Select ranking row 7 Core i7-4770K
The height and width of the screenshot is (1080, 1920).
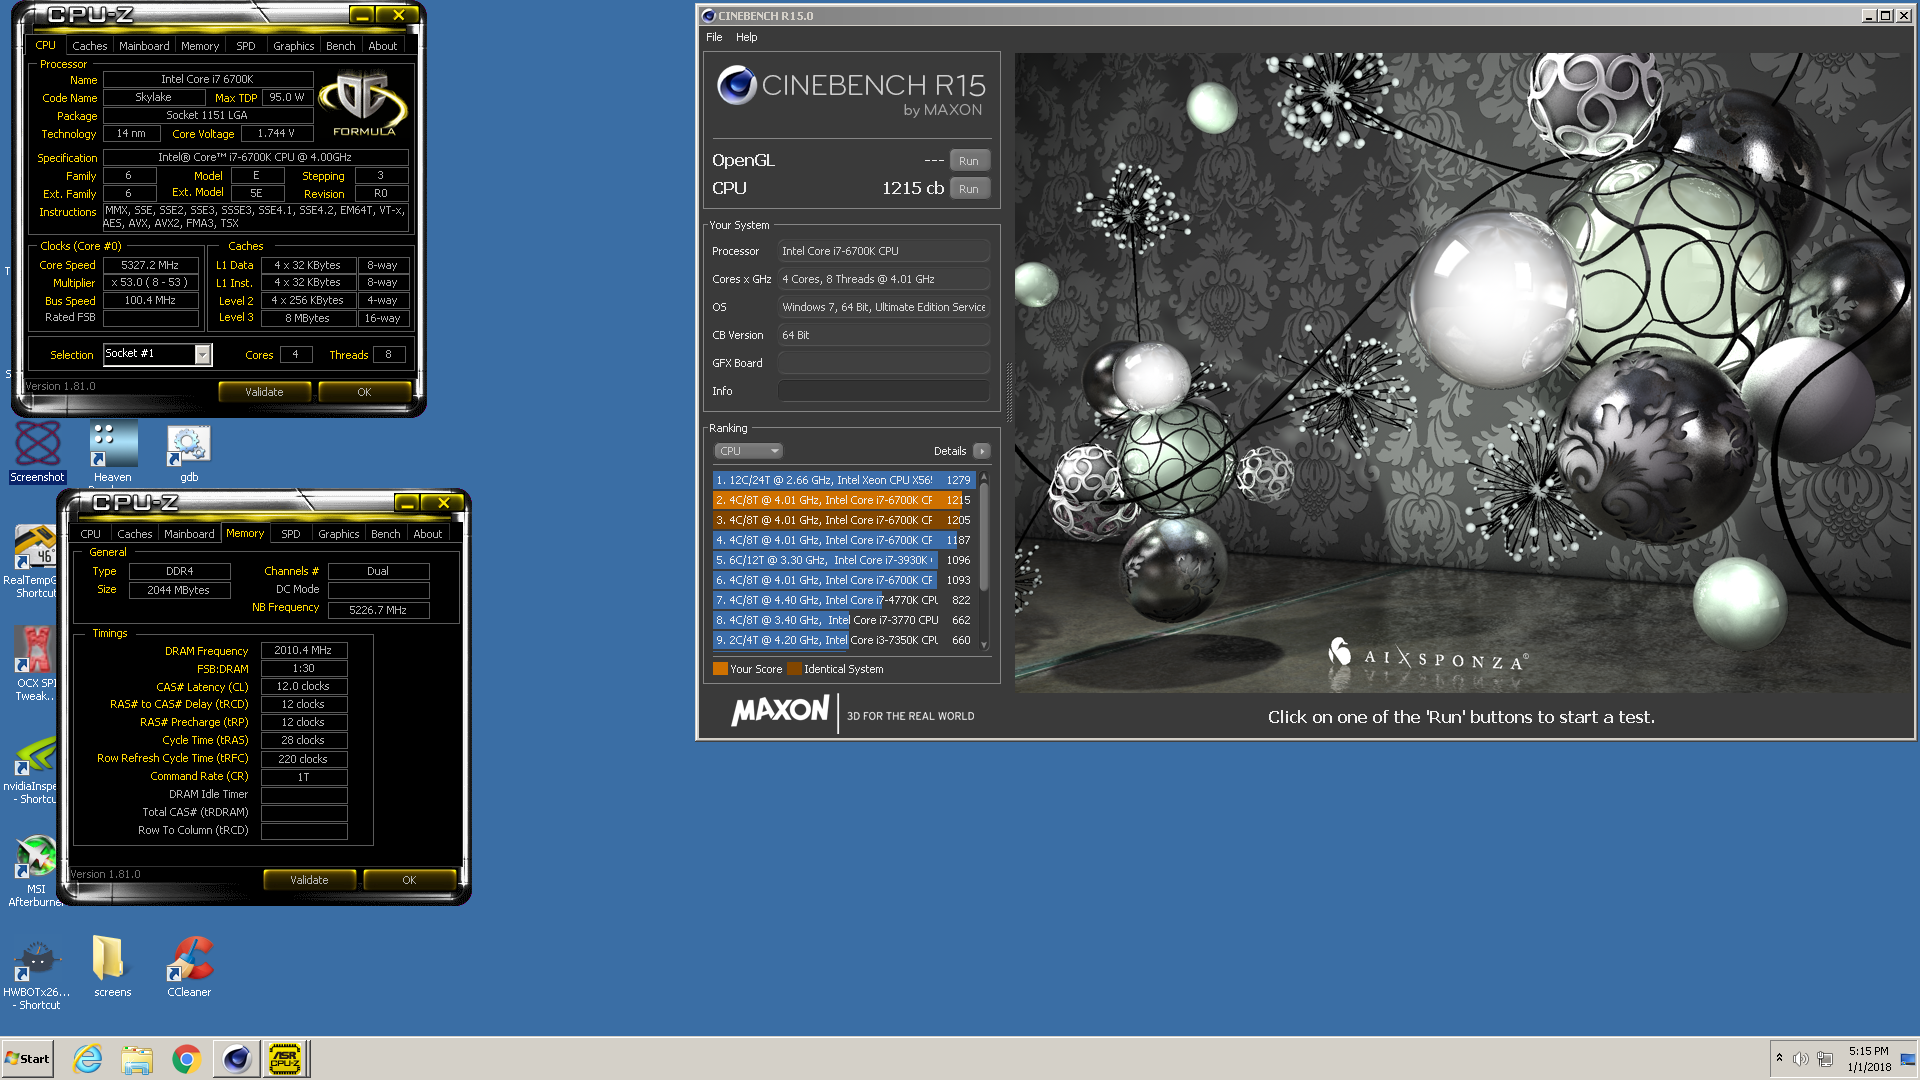click(x=843, y=600)
